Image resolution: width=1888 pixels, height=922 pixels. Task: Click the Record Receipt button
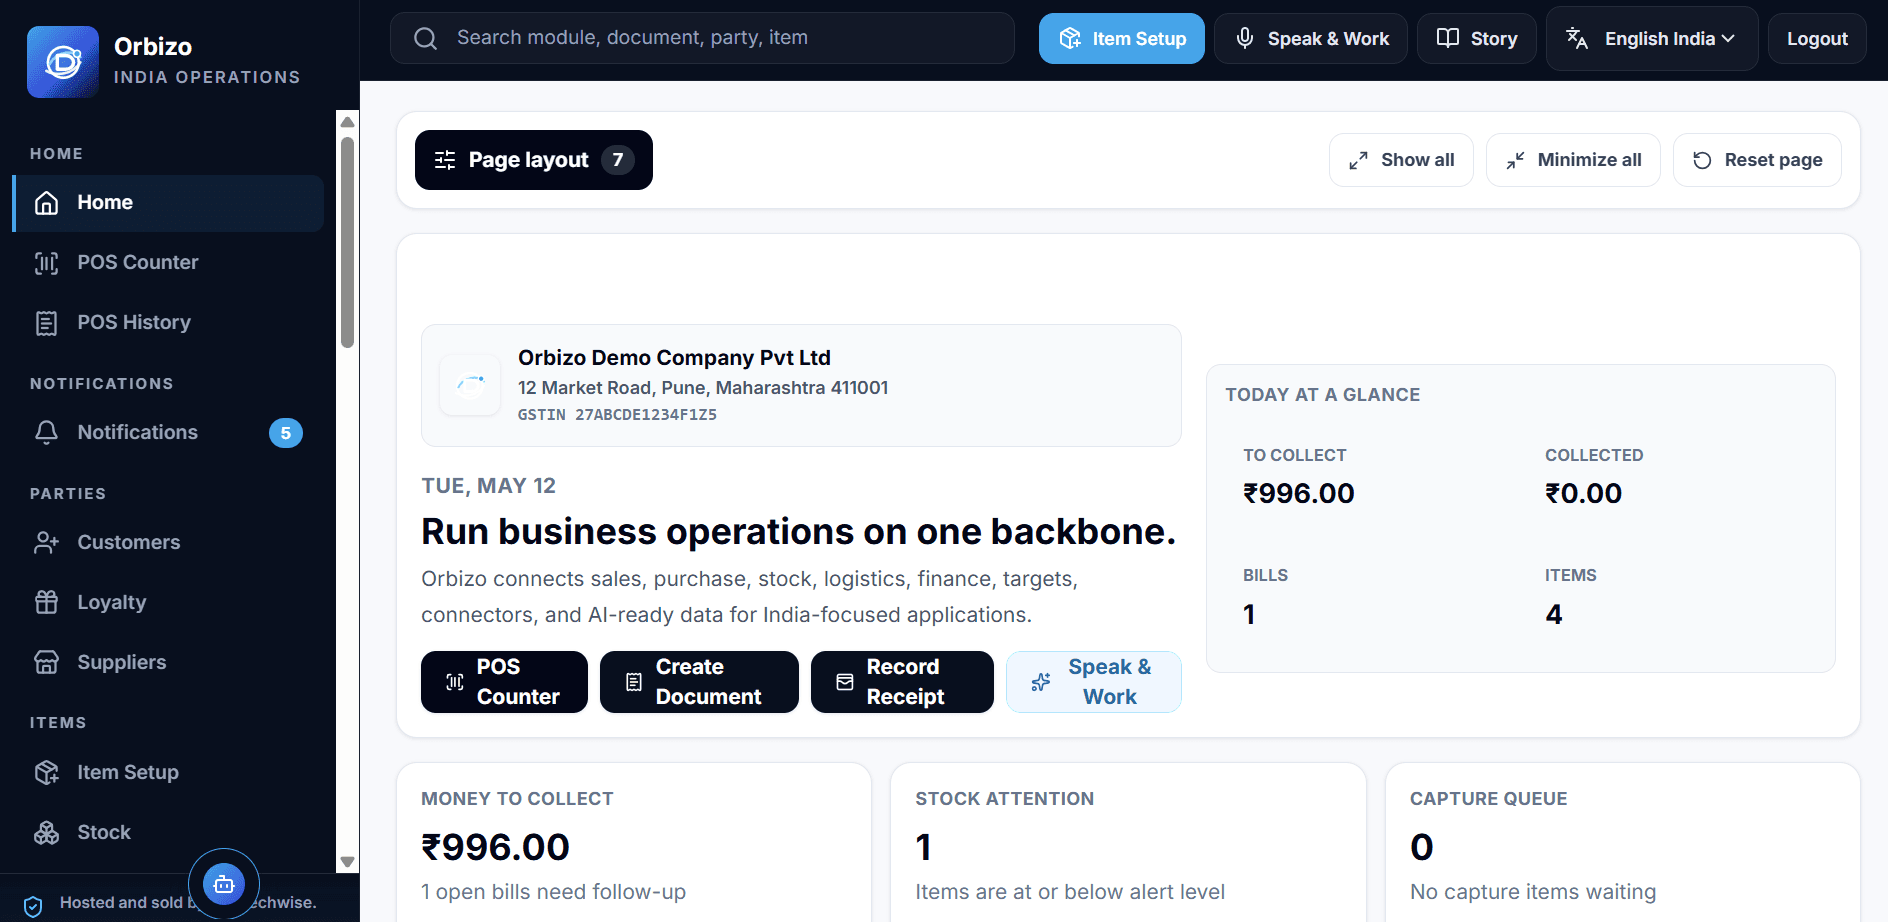point(902,682)
